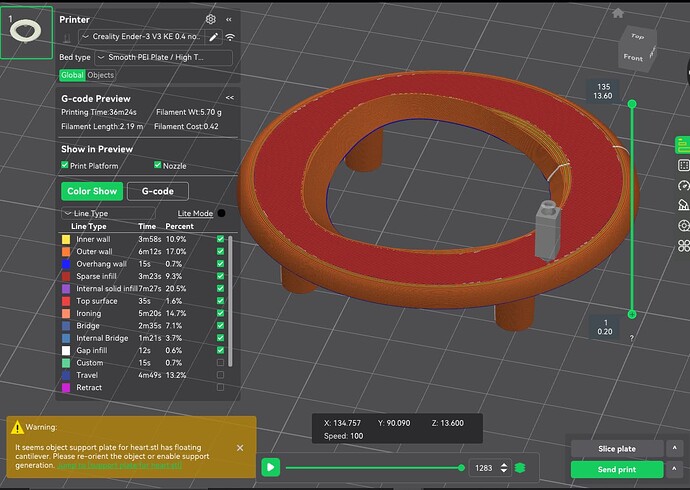Click the green layers icon beside step counter

[520, 467]
